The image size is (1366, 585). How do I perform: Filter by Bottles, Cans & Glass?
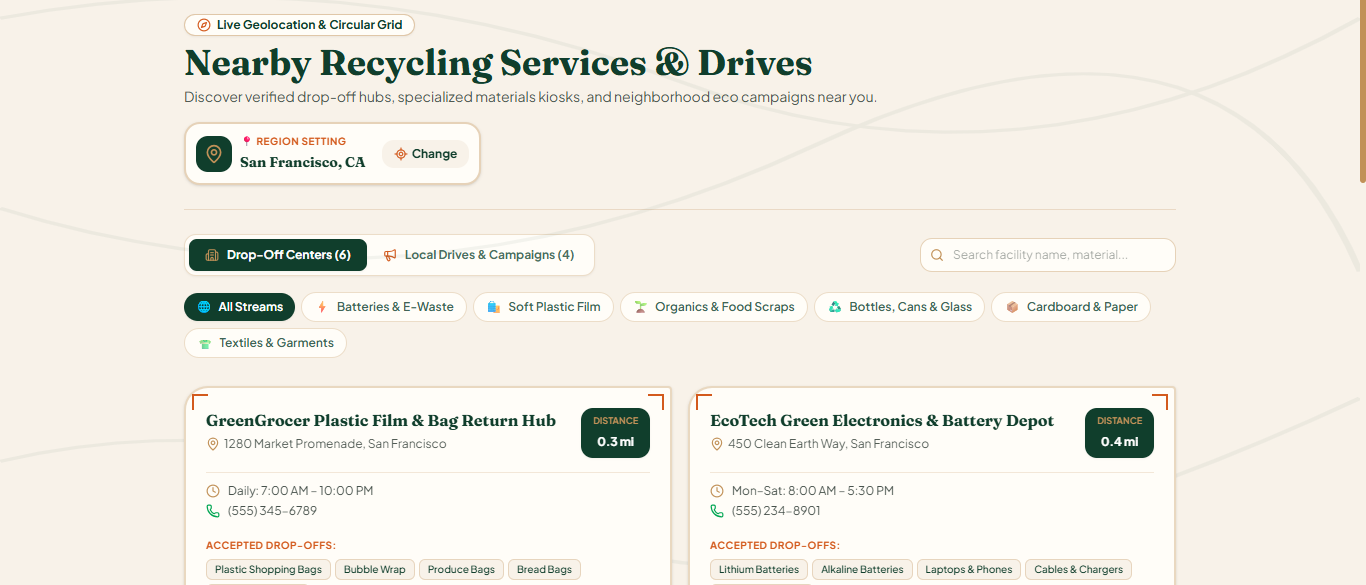(899, 307)
